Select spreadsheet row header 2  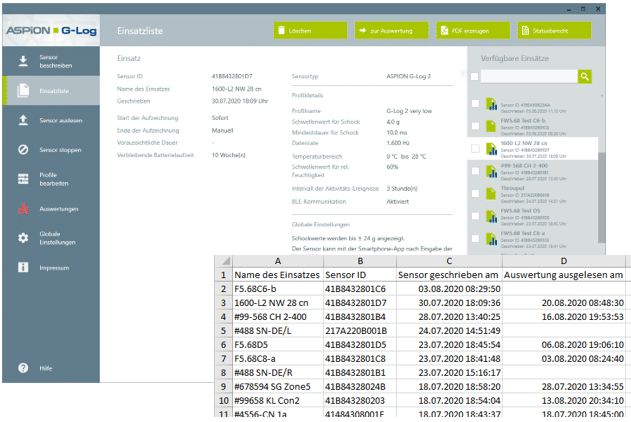point(224,289)
